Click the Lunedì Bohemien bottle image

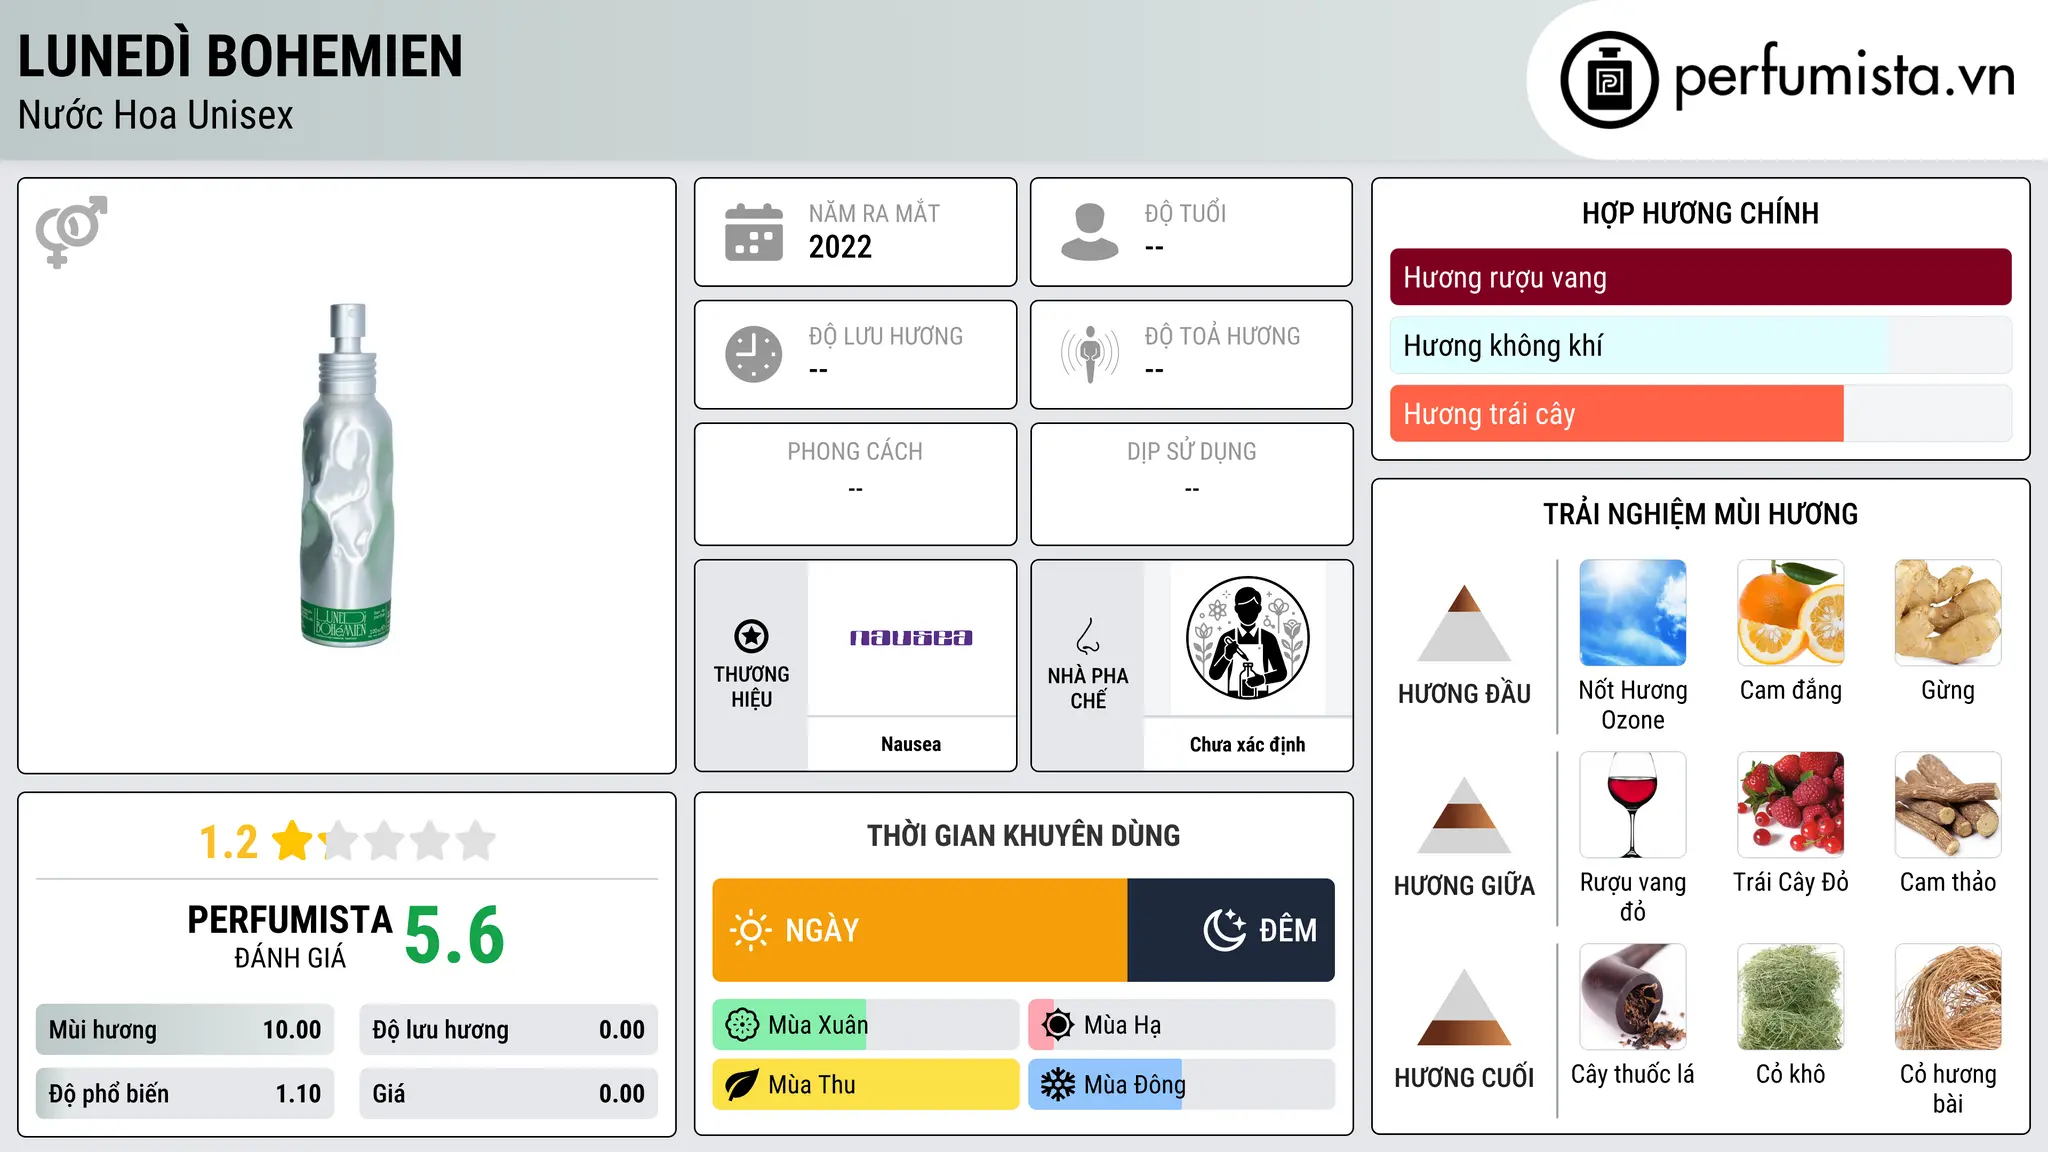[x=347, y=475]
